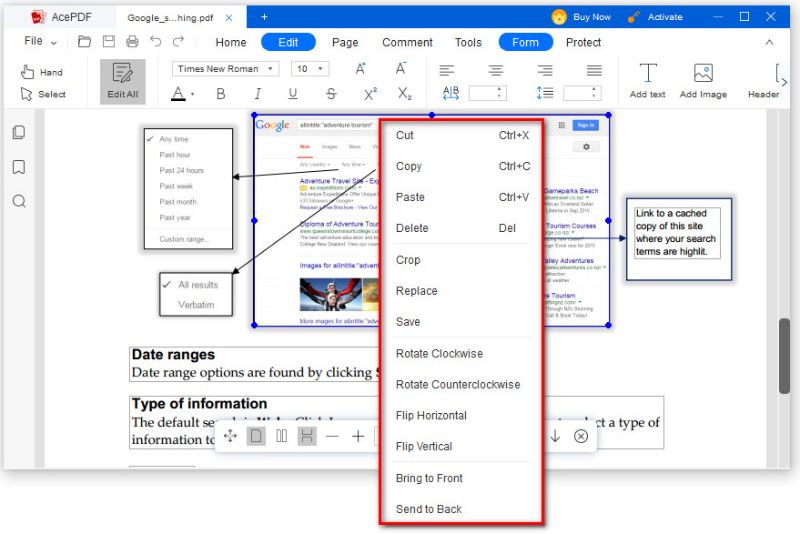The height and width of the screenshot is (534, 800).
Task: Toggle italic formatting
Action: (x=258, y=94)
